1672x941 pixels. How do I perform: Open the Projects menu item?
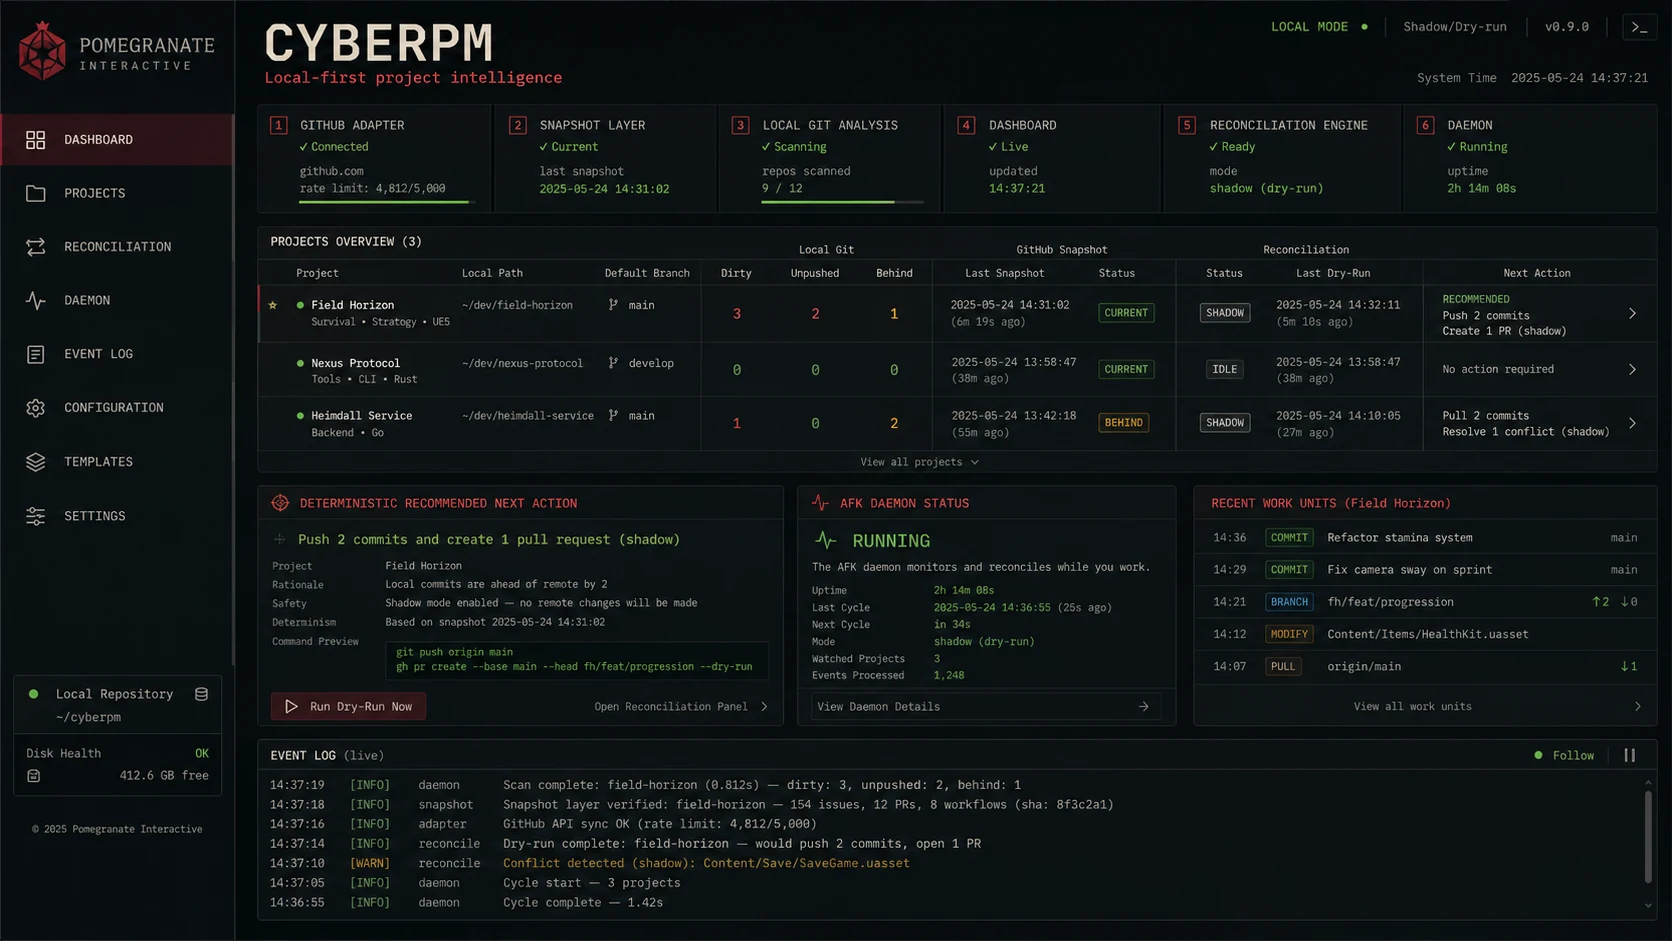(117, 193)
